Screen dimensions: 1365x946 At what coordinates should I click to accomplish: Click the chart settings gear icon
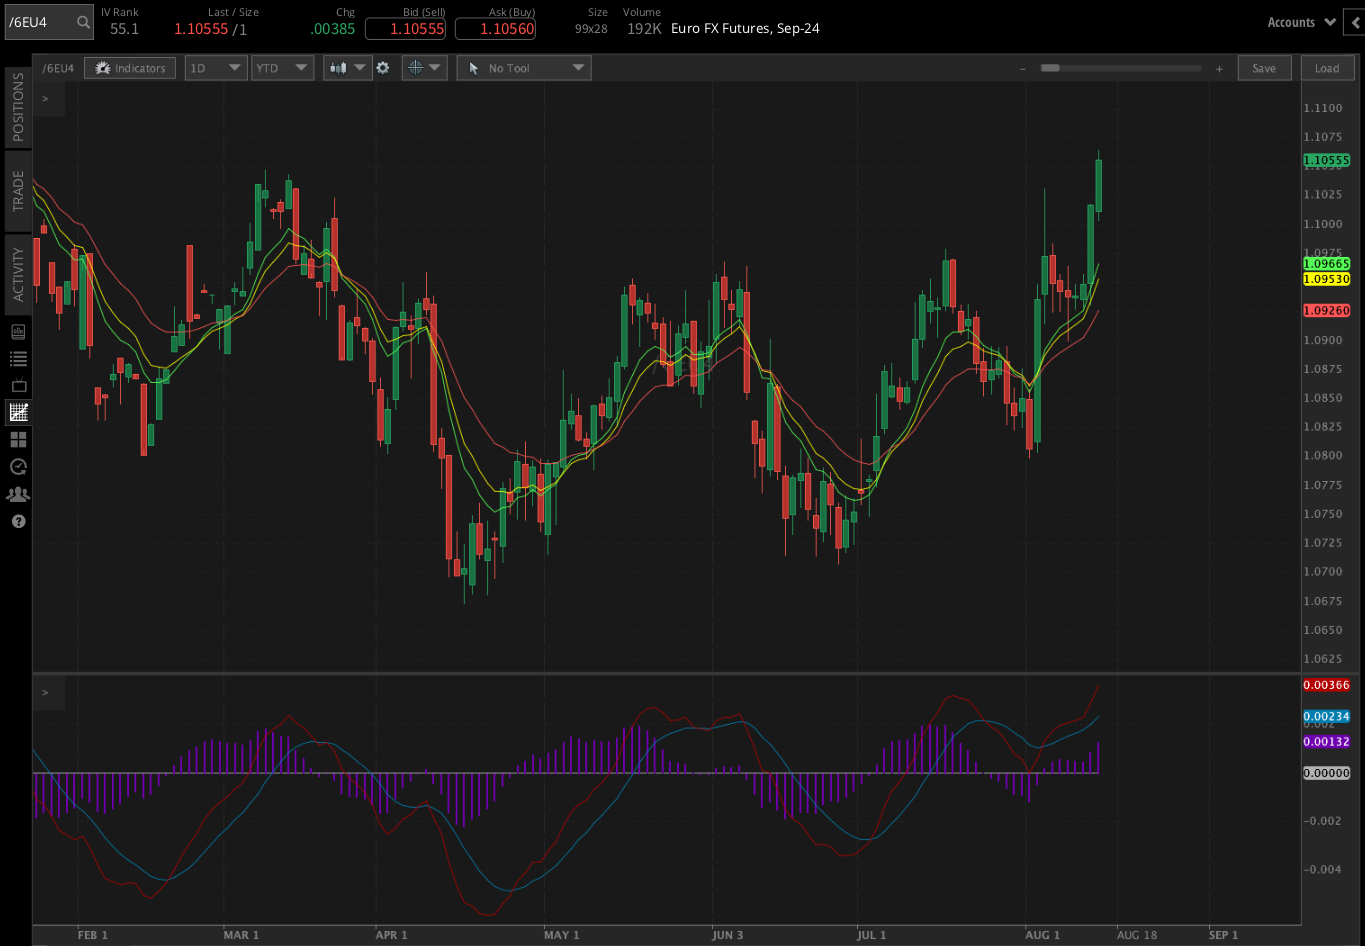pos(385,67)
